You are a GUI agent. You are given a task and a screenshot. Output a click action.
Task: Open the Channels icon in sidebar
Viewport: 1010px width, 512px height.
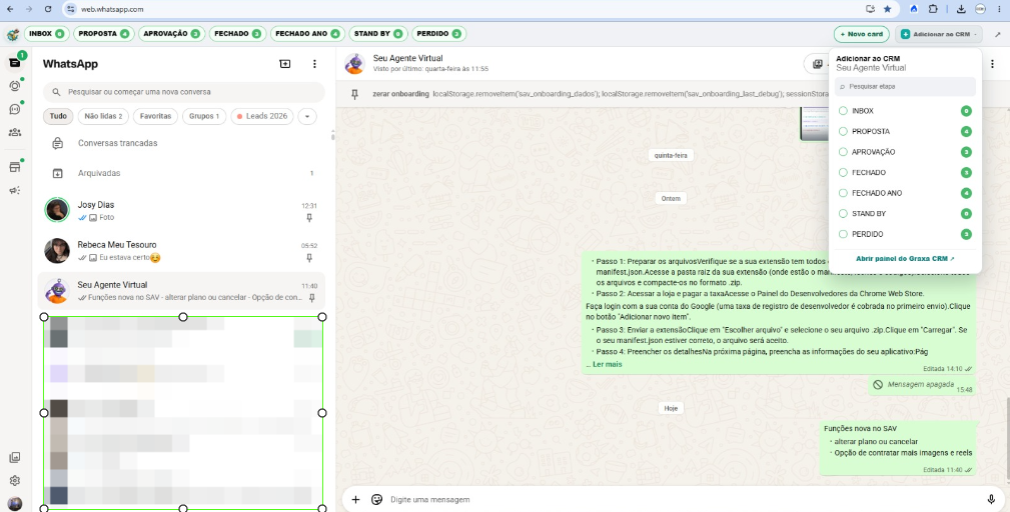15,109
